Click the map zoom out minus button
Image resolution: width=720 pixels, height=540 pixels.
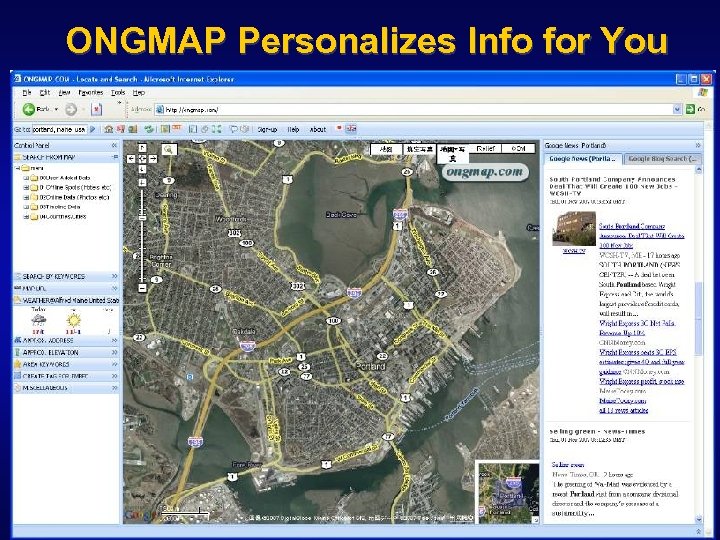point(142,288)
